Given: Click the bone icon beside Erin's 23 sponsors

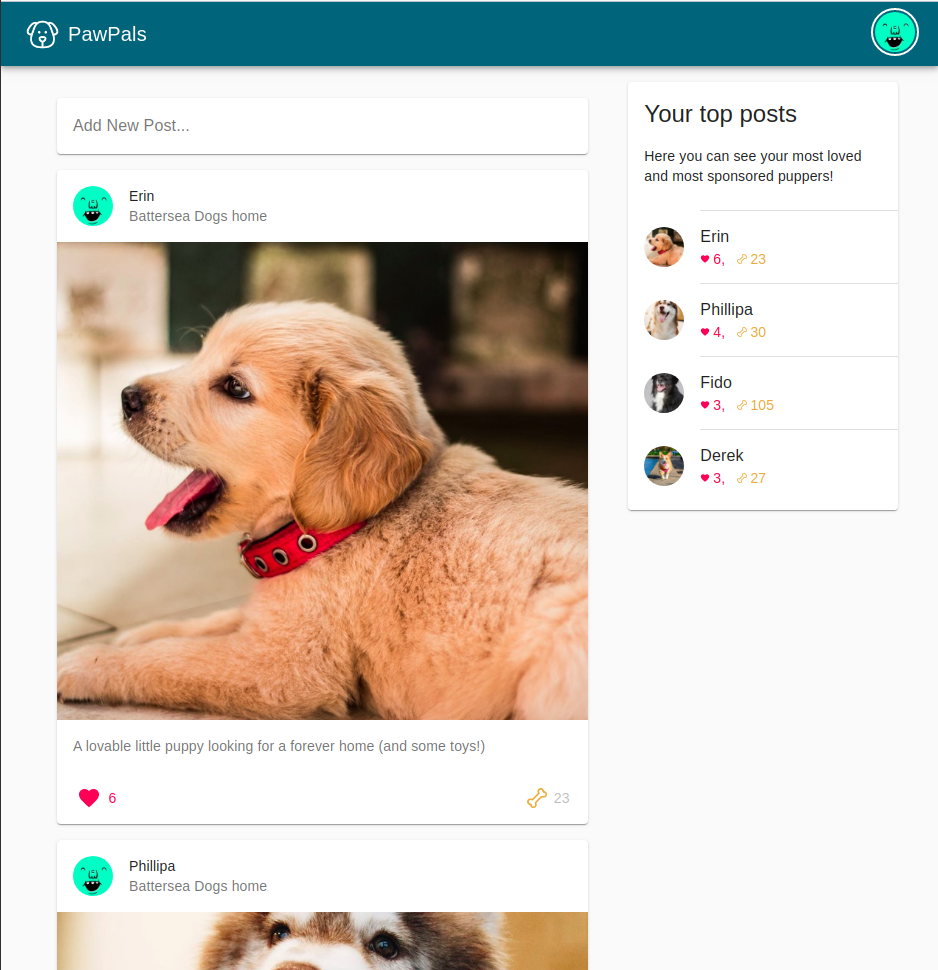Looking at the screenshot, I should [741, 259].
